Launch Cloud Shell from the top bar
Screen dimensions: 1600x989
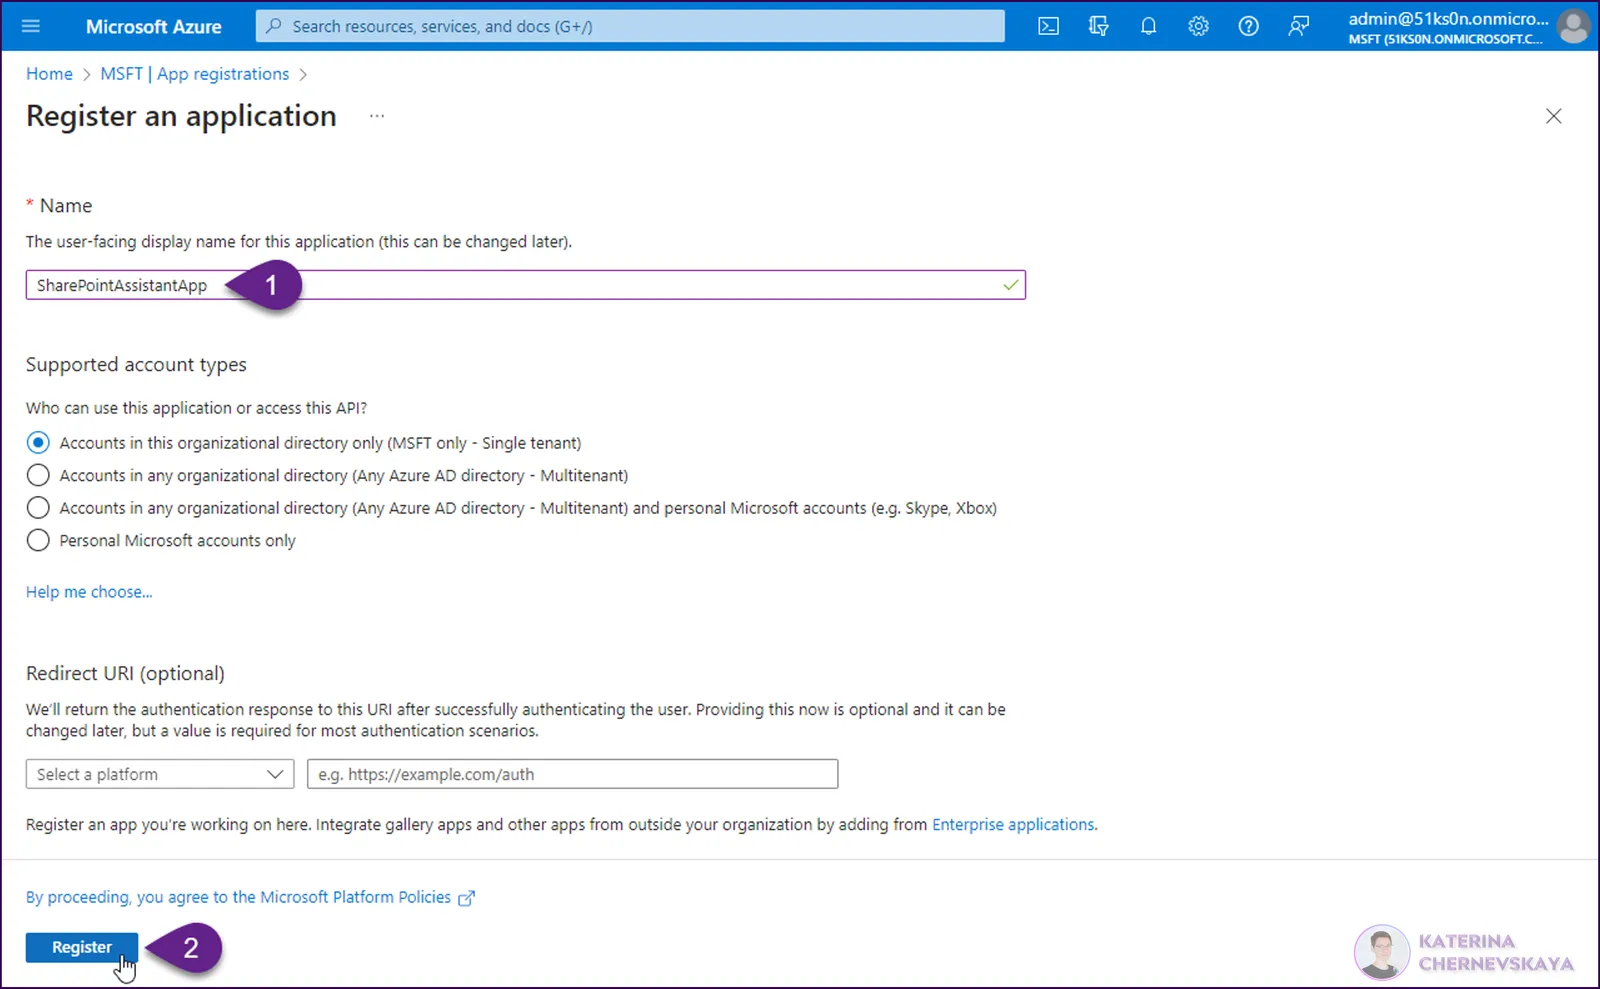(x=1048, y=26)
